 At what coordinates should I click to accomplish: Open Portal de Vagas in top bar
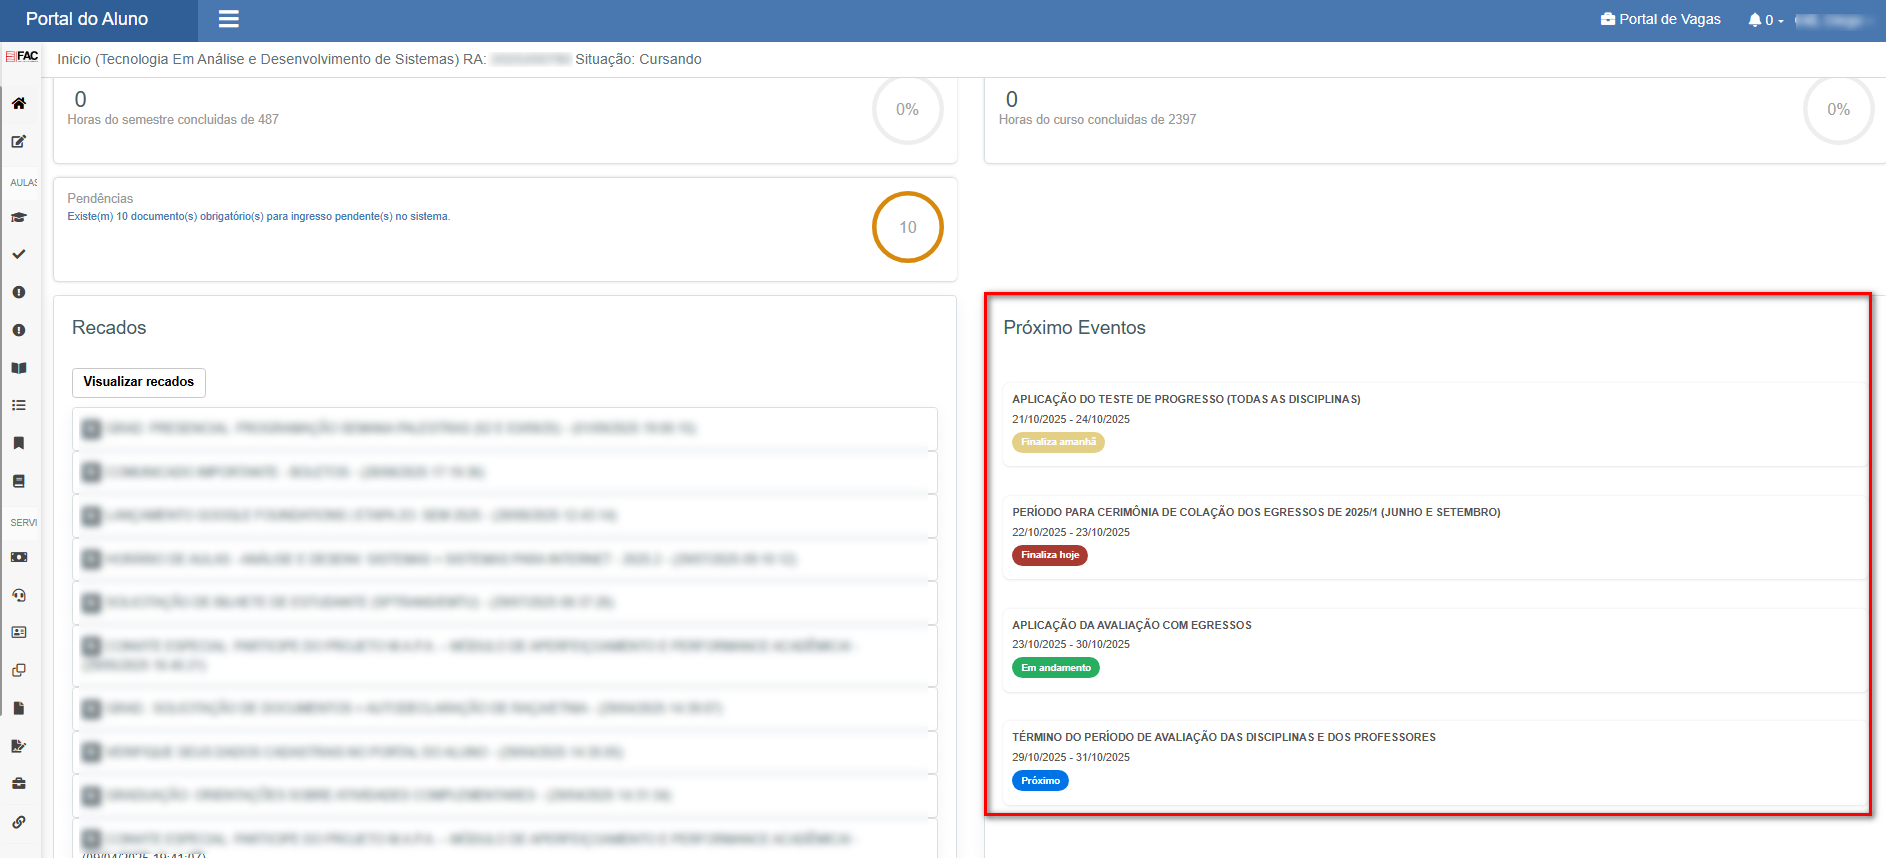1660,19
